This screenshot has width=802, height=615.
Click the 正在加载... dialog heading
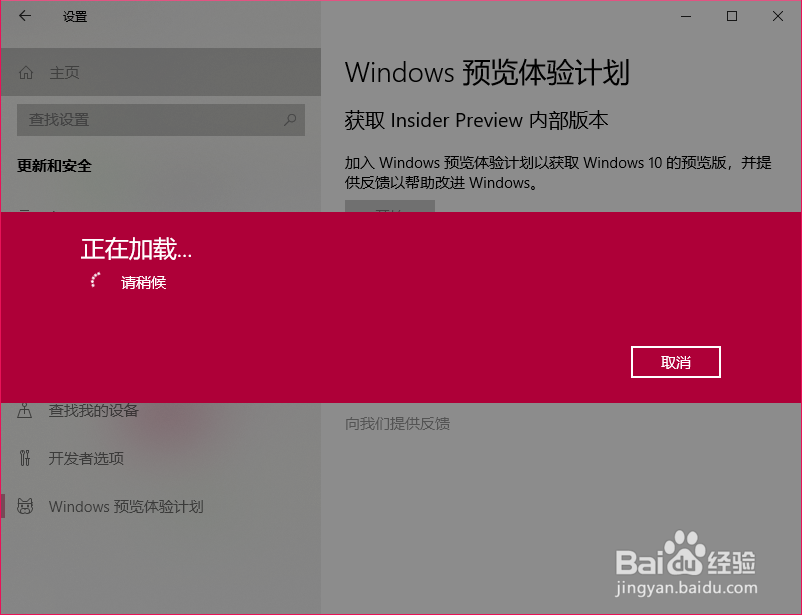click(136, 249)
